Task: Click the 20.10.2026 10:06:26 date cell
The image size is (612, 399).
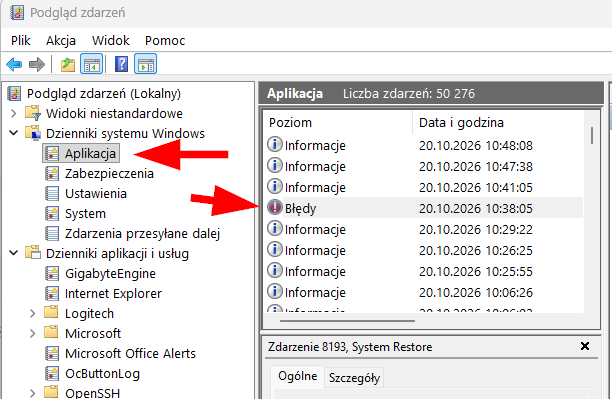Action: click(x=476, y=292)
